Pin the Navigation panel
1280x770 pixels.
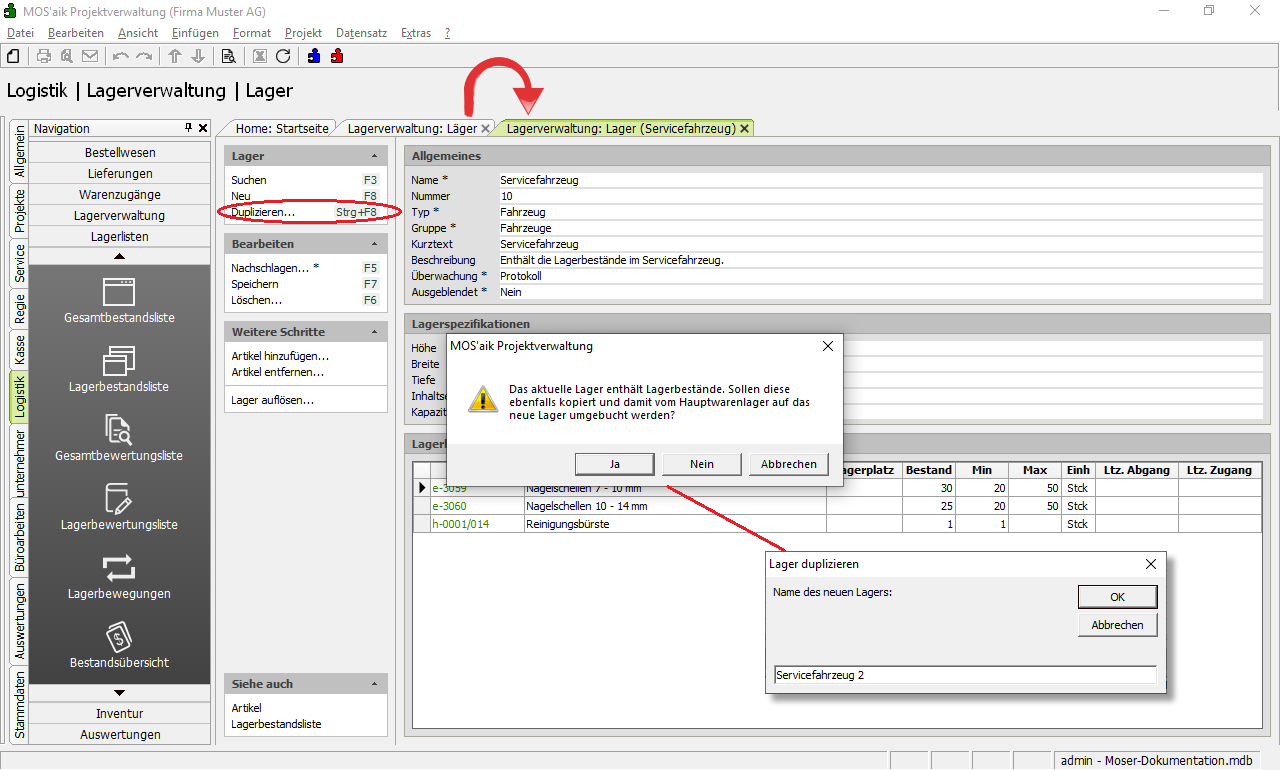[x=188, y=128]
